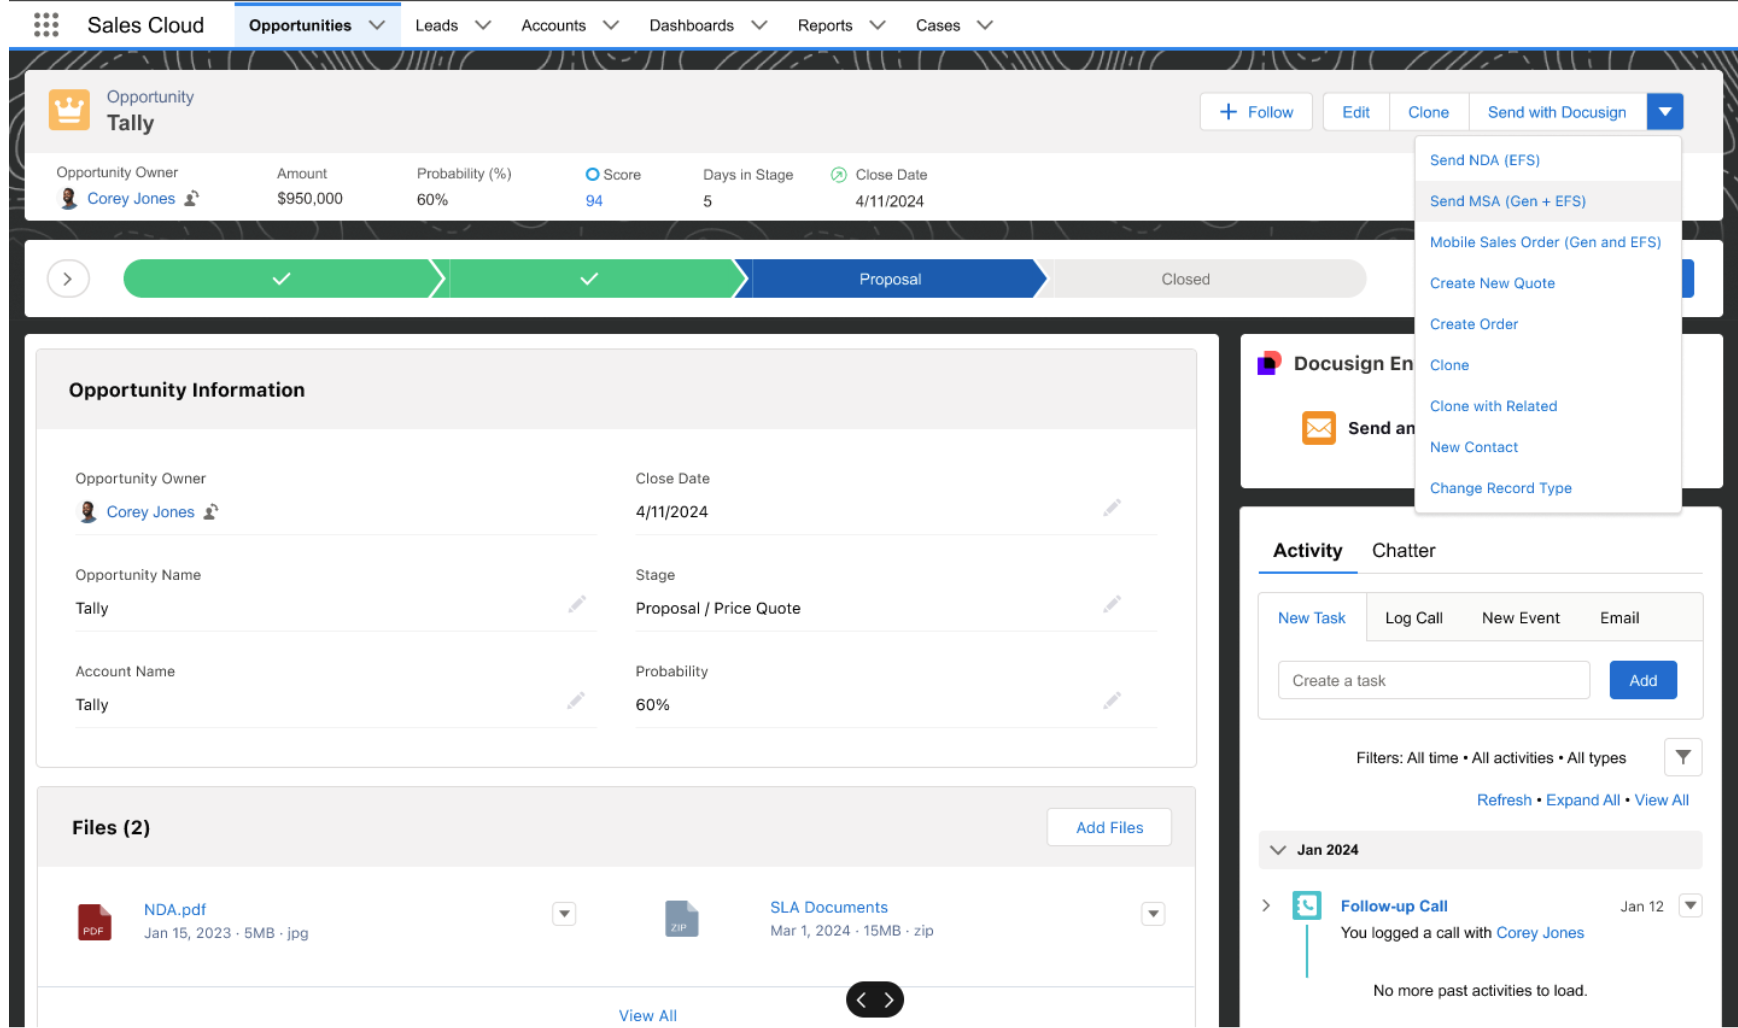Click the Add Files button

tap(1109, 827)
